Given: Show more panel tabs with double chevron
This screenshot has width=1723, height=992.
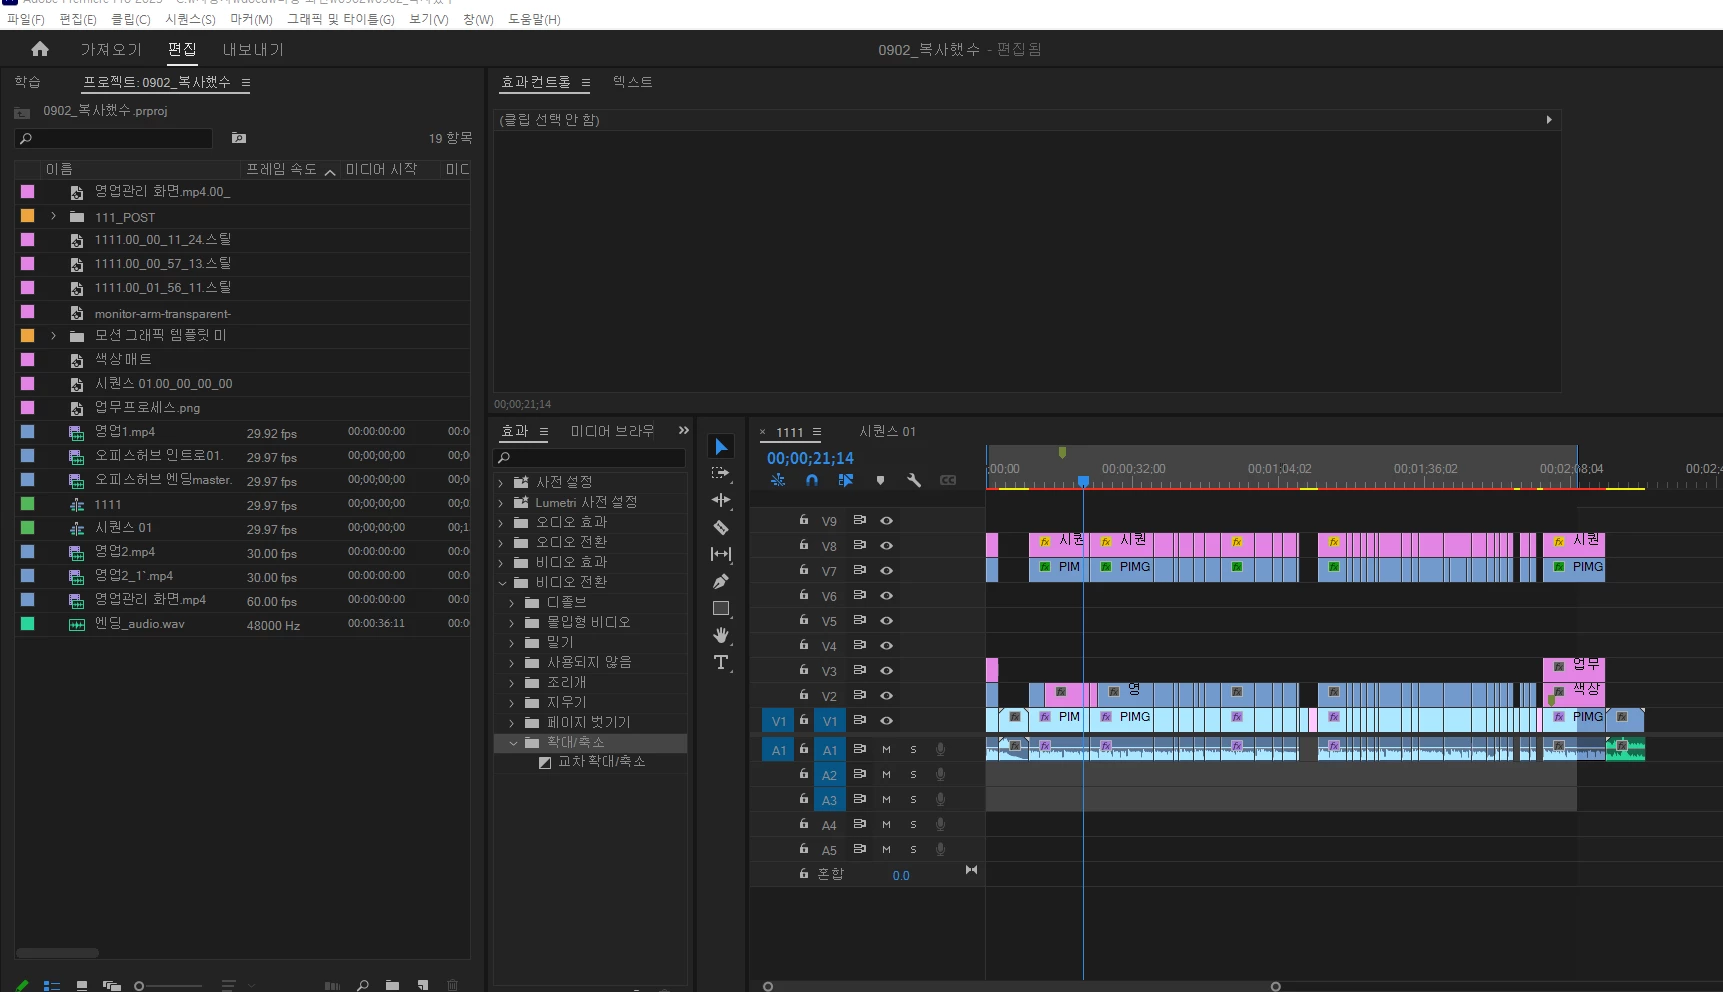Looking at the screenshot, I should click(x=684, y=430).
